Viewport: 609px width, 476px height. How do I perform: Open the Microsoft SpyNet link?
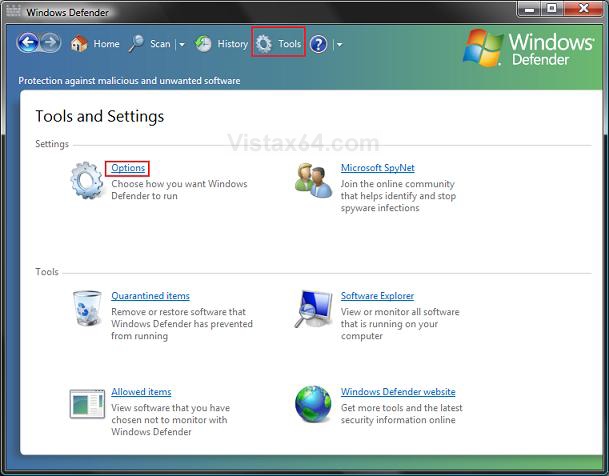pyautogui.click(x=378, y=168)
